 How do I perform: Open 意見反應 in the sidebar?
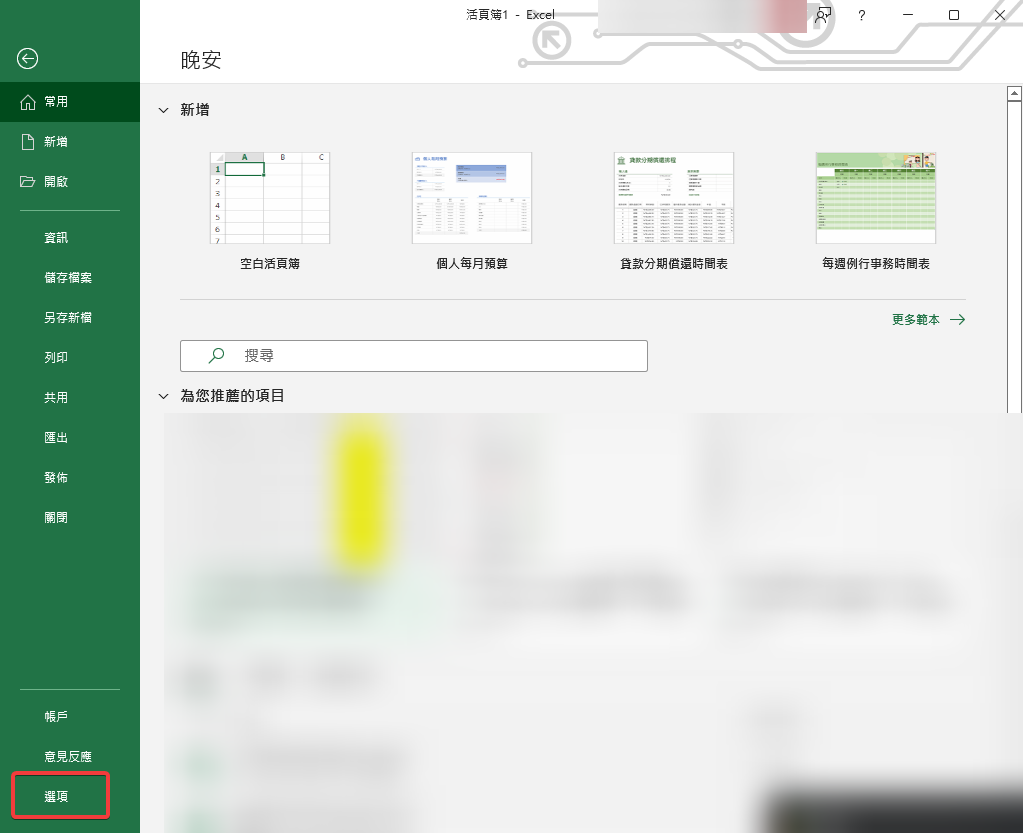pos(70,757)
